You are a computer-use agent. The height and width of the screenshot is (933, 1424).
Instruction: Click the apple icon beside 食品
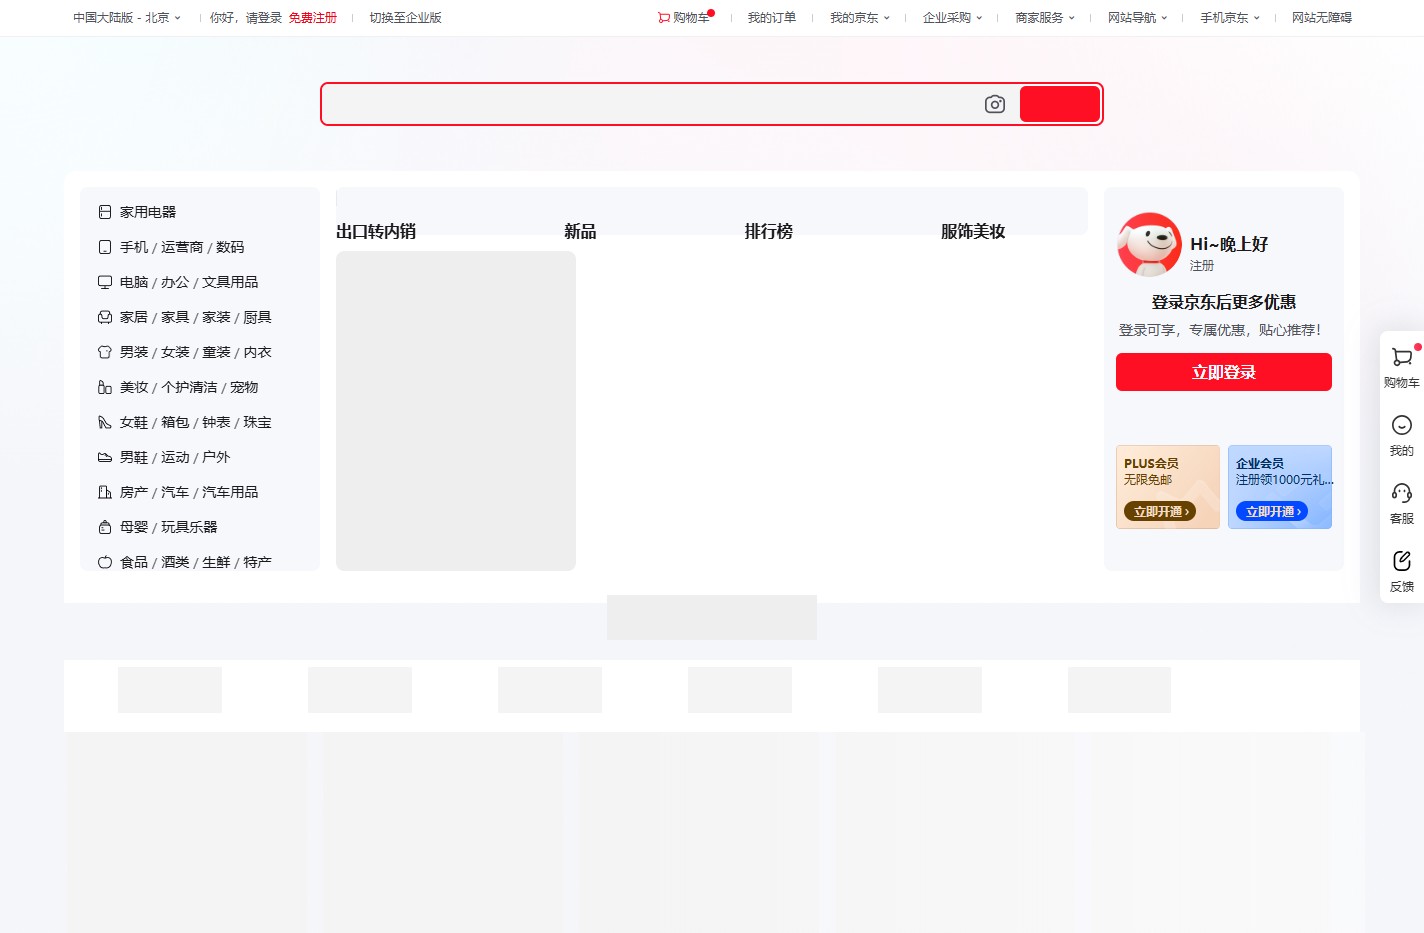tap(105, 562)
